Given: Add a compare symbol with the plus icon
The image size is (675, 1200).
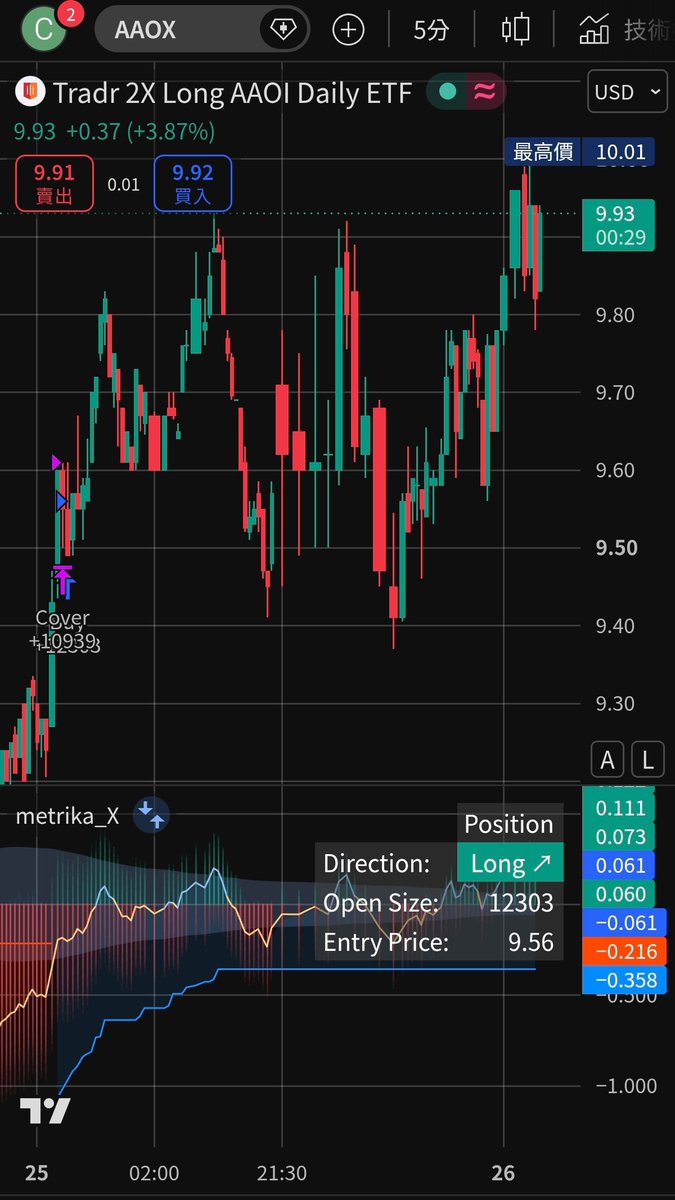Looking at the screenshot, I should pyautogui.click(x=348, y=30).
